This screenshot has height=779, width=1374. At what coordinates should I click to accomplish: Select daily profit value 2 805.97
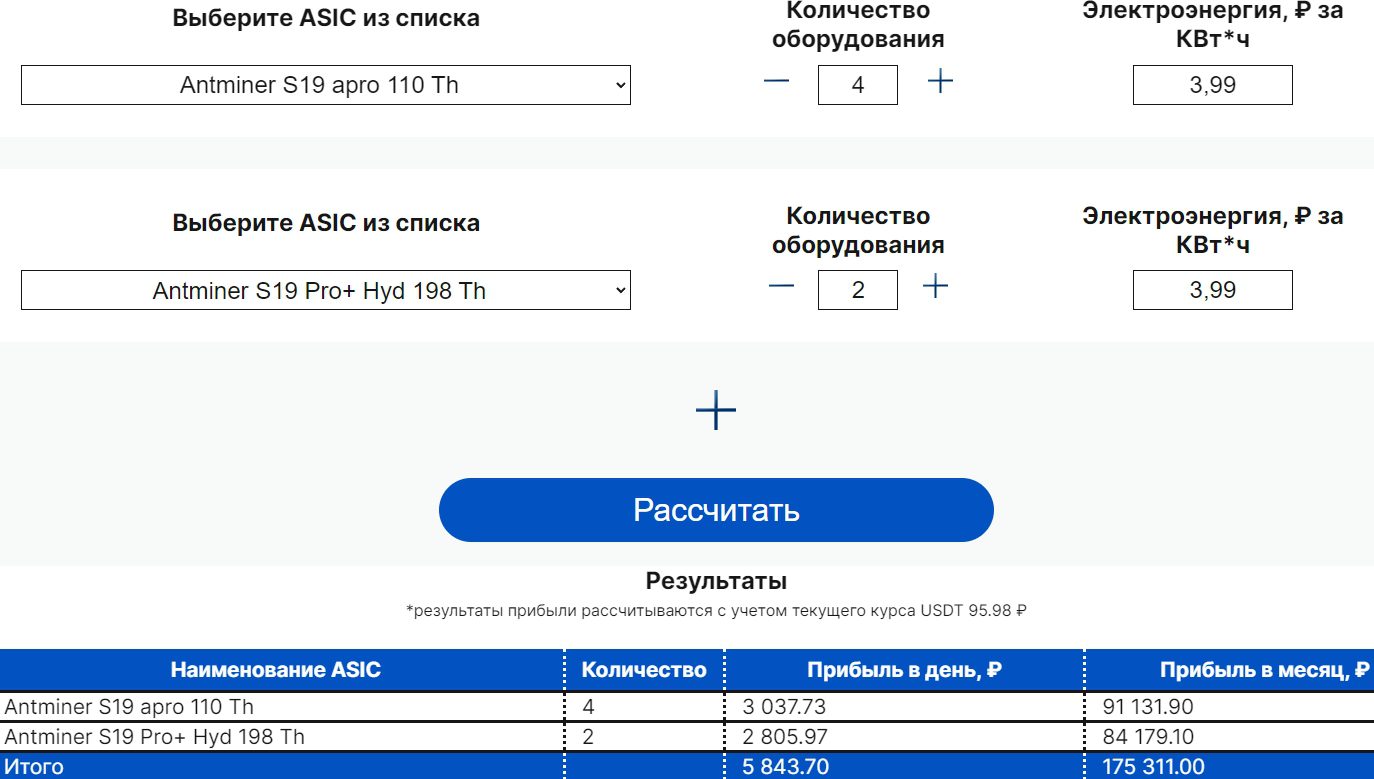click(x=785, y=737)
